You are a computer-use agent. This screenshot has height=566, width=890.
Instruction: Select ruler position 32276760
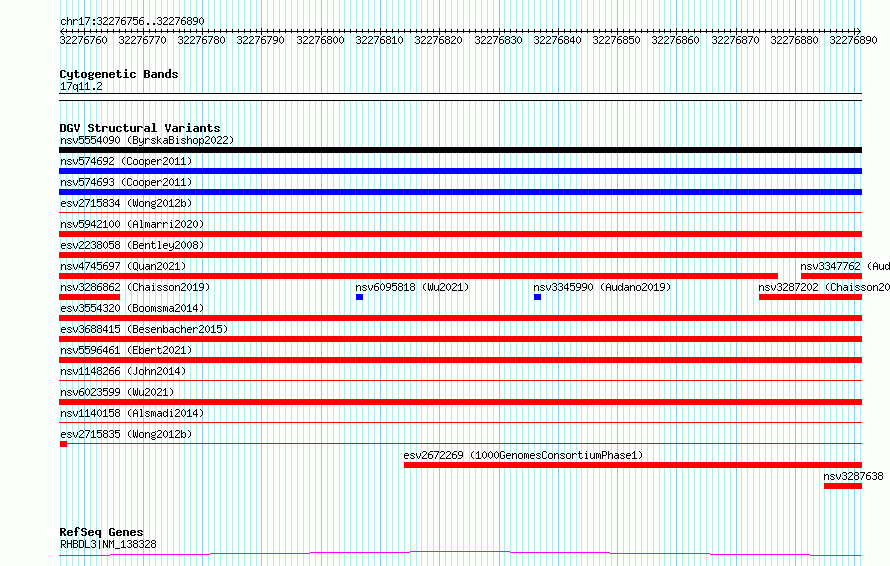pyautogui.click(x=83, y=40)
